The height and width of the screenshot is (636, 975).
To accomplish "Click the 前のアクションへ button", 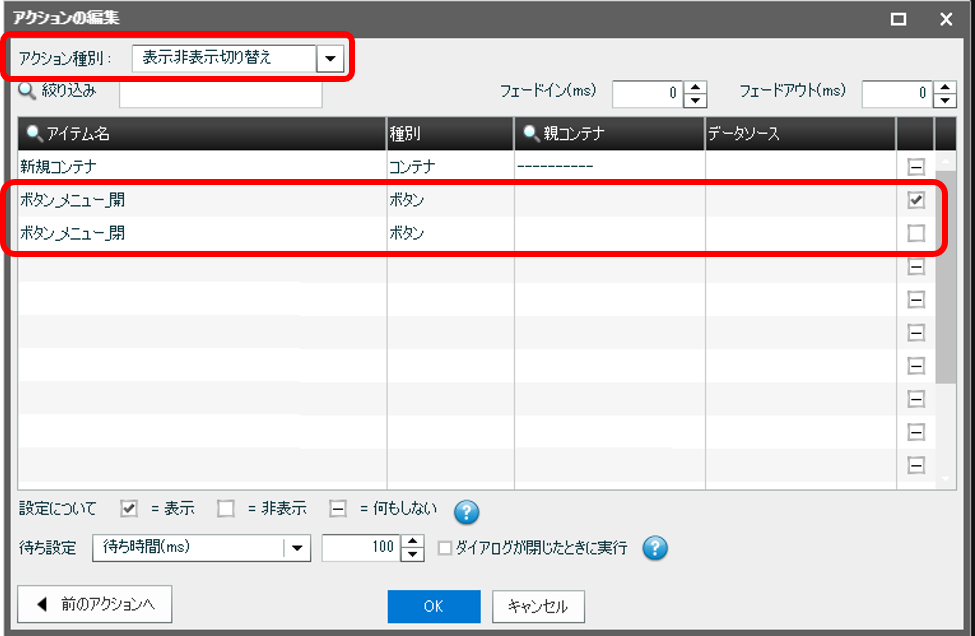I will (94, 604).
